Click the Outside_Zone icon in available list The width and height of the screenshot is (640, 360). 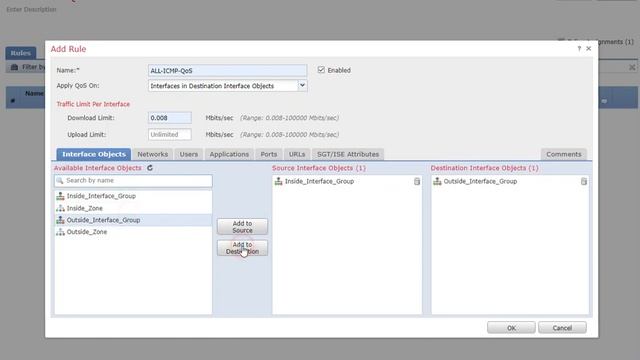tap(60, 232)
